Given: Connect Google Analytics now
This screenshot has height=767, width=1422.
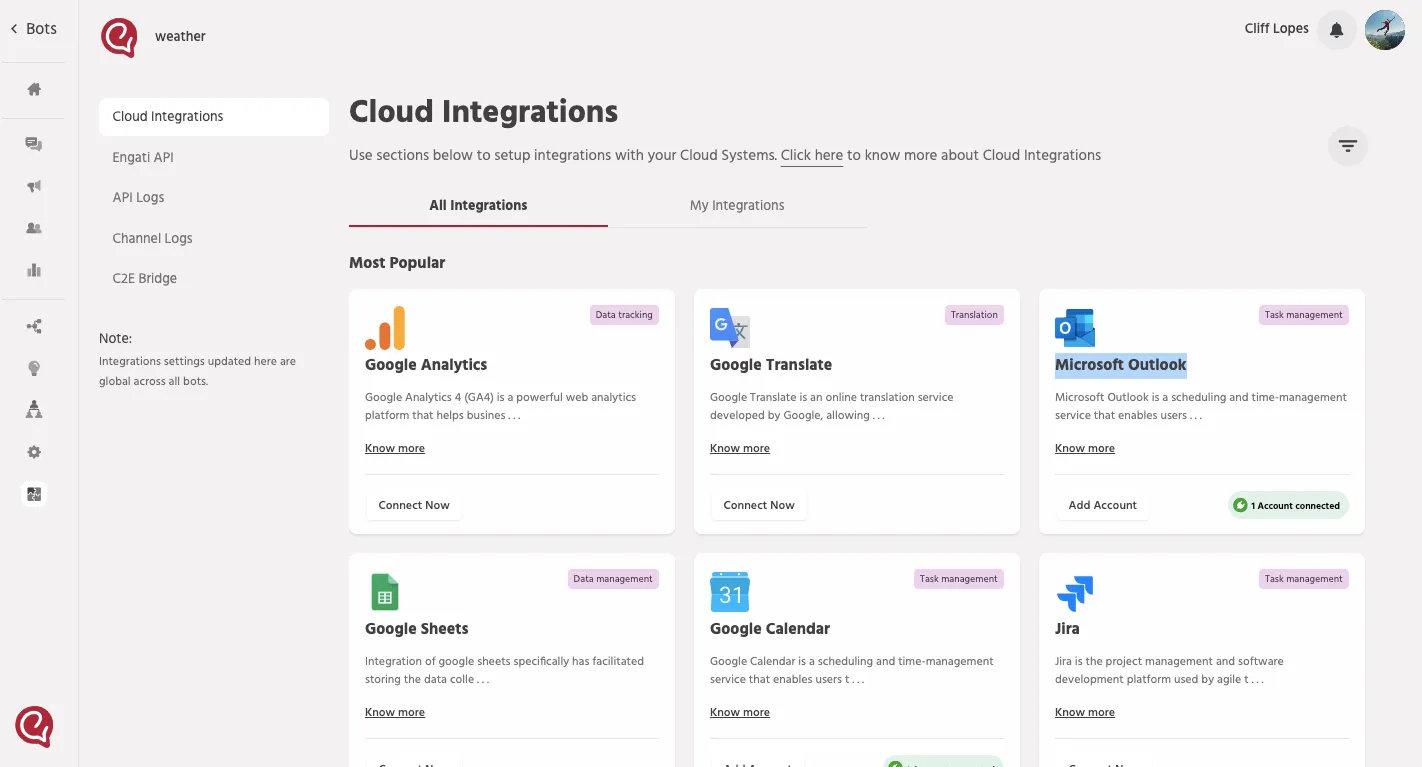Looking at the screenshot, I should click(x=414, y=506).
